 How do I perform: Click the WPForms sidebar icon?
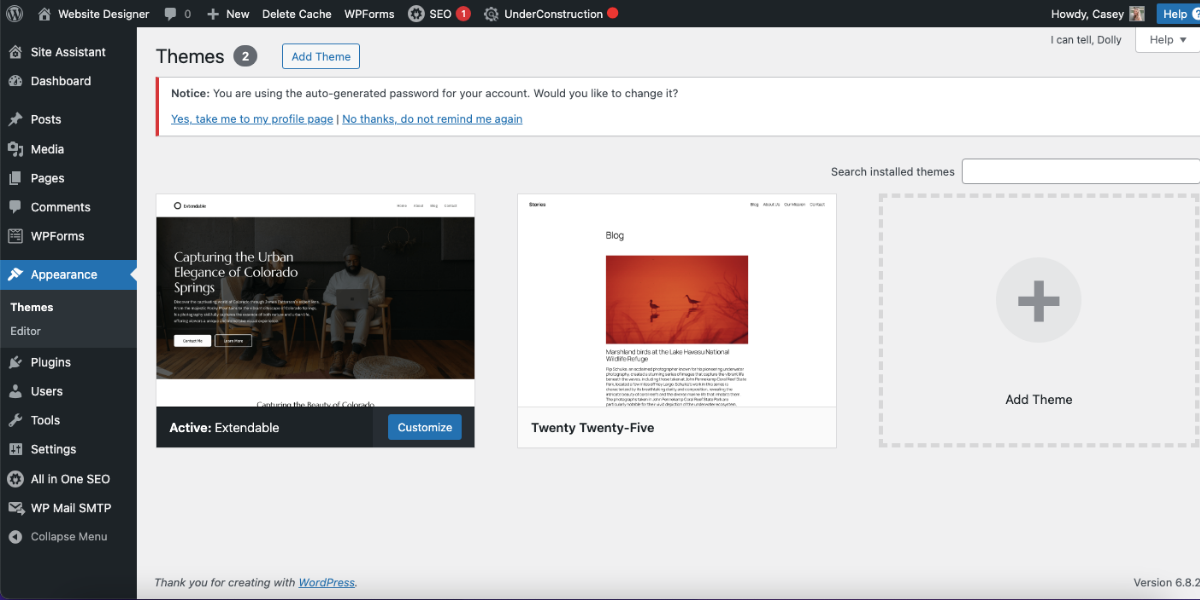15,236
